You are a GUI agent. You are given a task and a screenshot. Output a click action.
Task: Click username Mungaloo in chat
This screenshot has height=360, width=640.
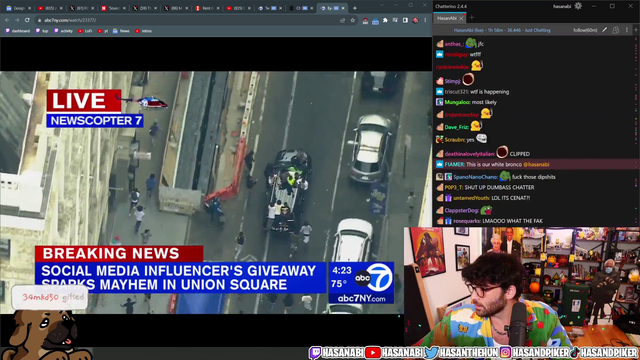458,102
